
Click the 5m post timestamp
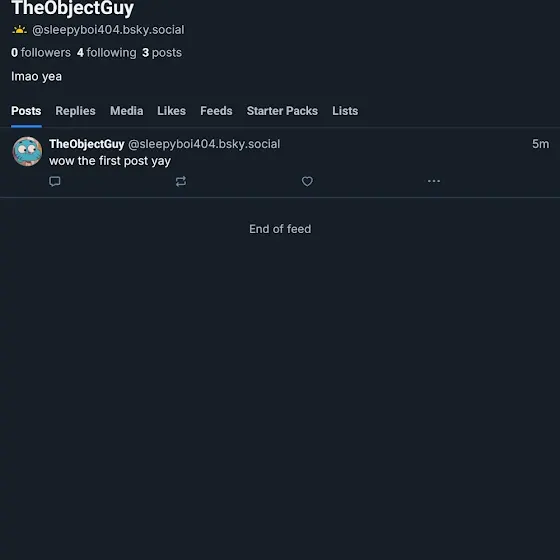tap(540, 144)
